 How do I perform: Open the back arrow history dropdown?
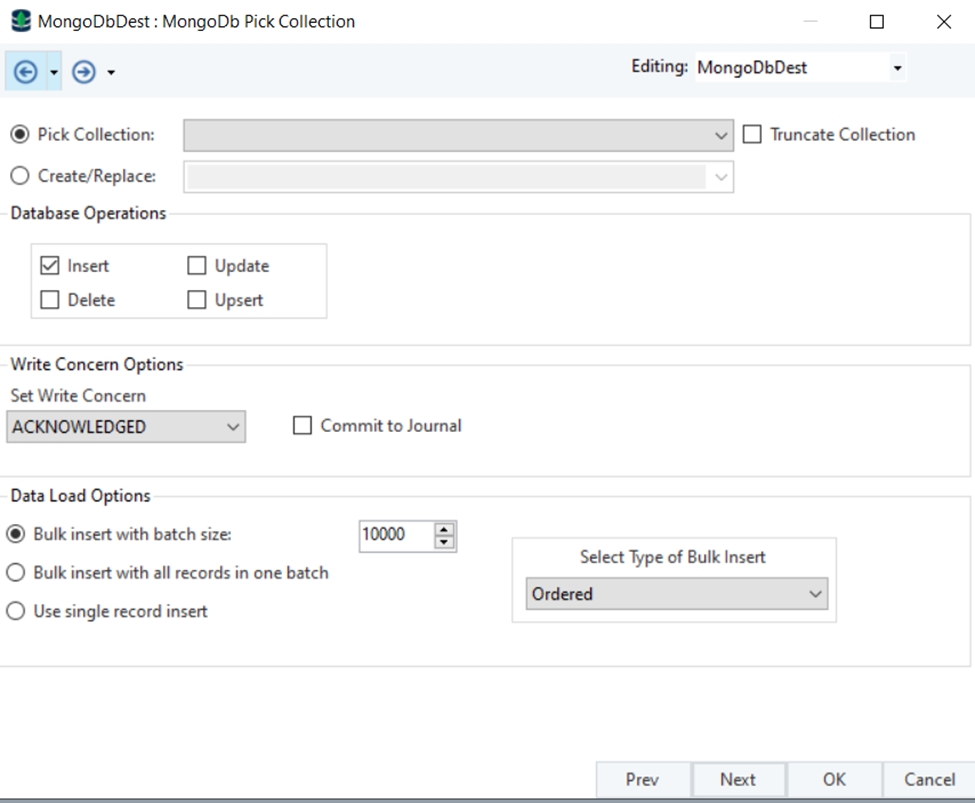[x=54, y=73]
